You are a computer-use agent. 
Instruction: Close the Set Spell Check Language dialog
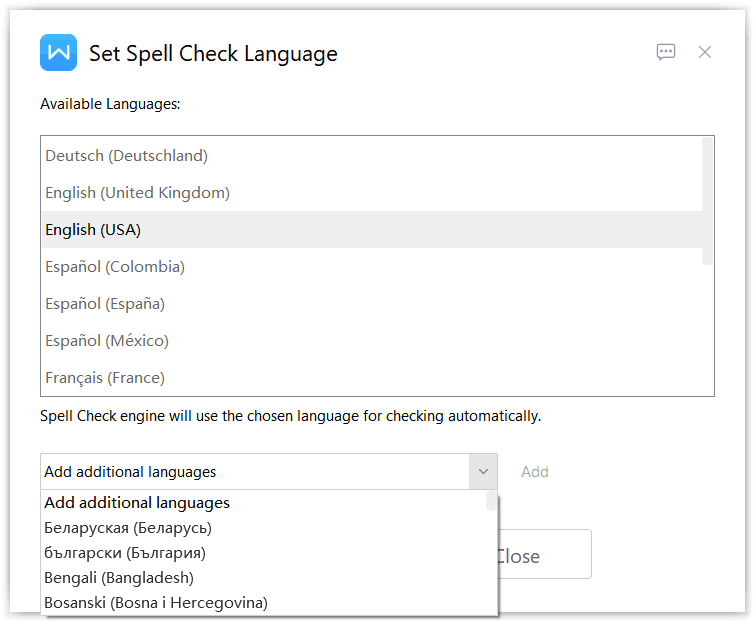(x=705, y=52)
